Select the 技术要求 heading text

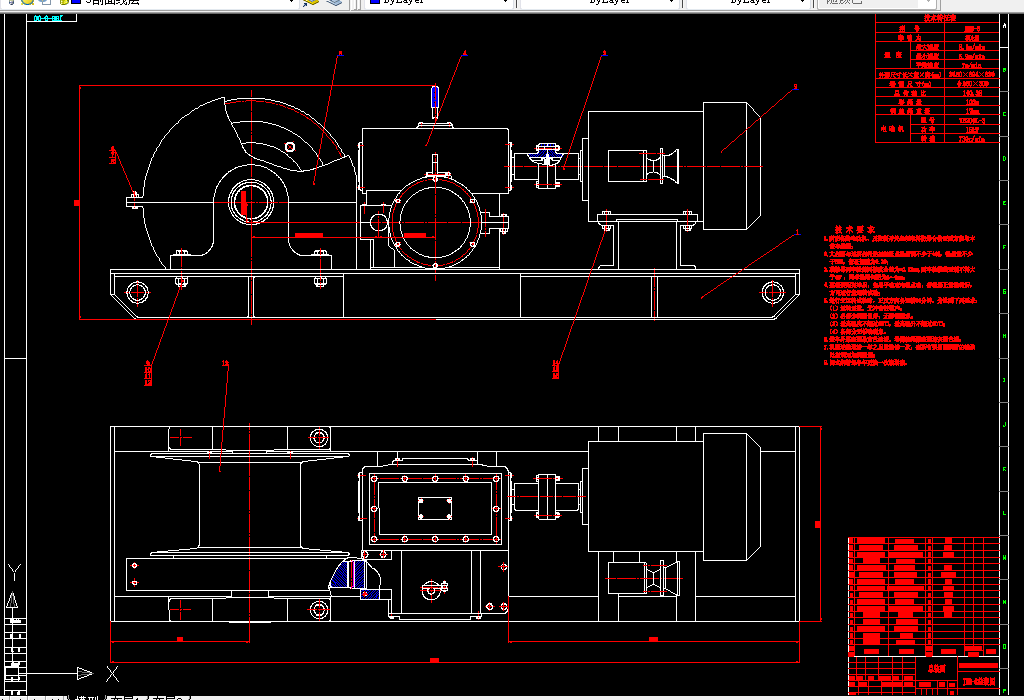click(x=854, y=230)
